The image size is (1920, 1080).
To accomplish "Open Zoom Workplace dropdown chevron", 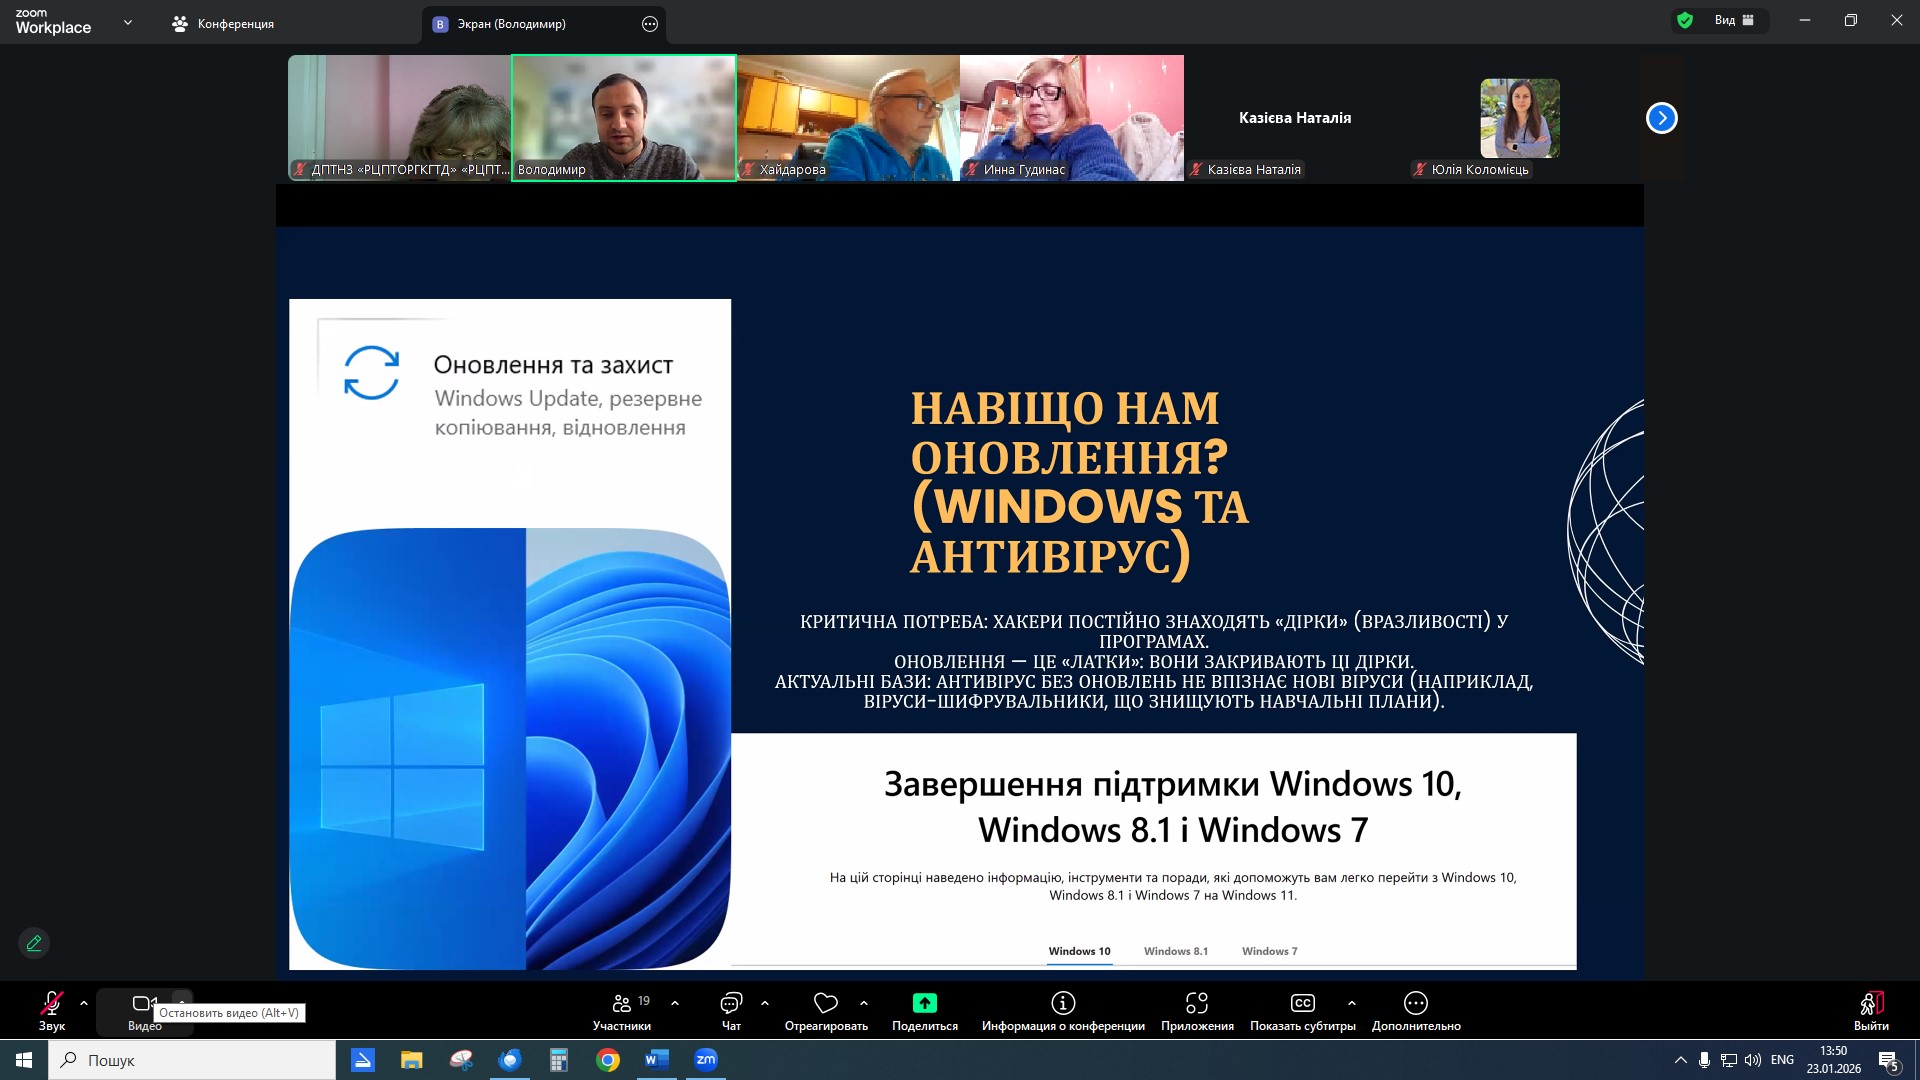I will tap(127, 23).
